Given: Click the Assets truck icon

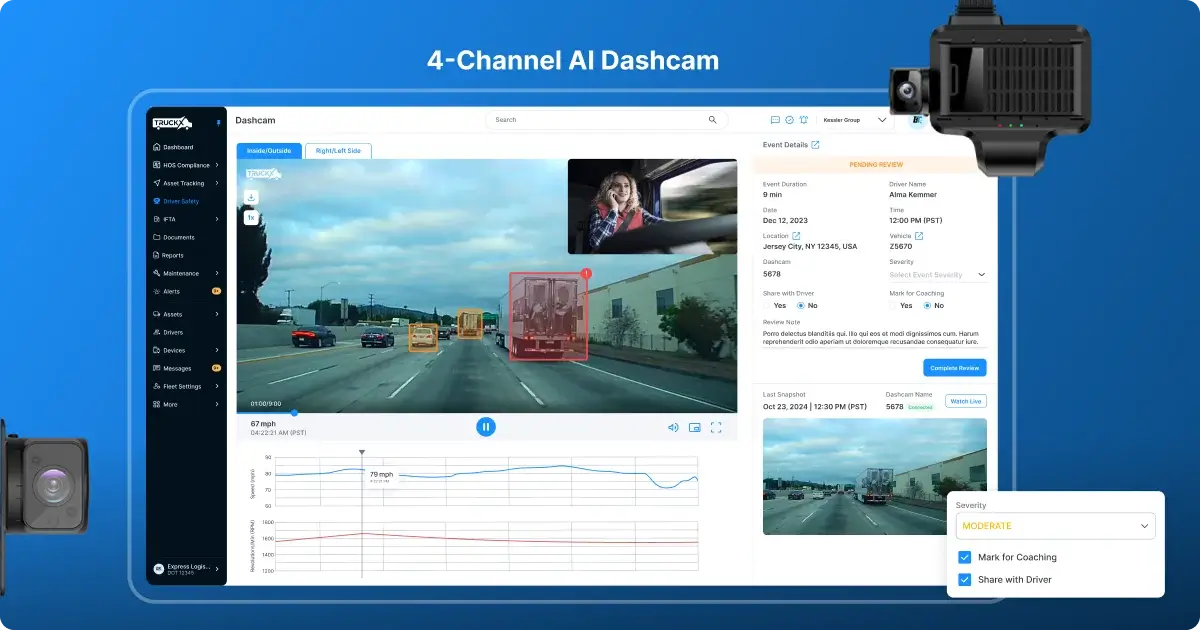Looking at the screenshot, I should (156, 314).
